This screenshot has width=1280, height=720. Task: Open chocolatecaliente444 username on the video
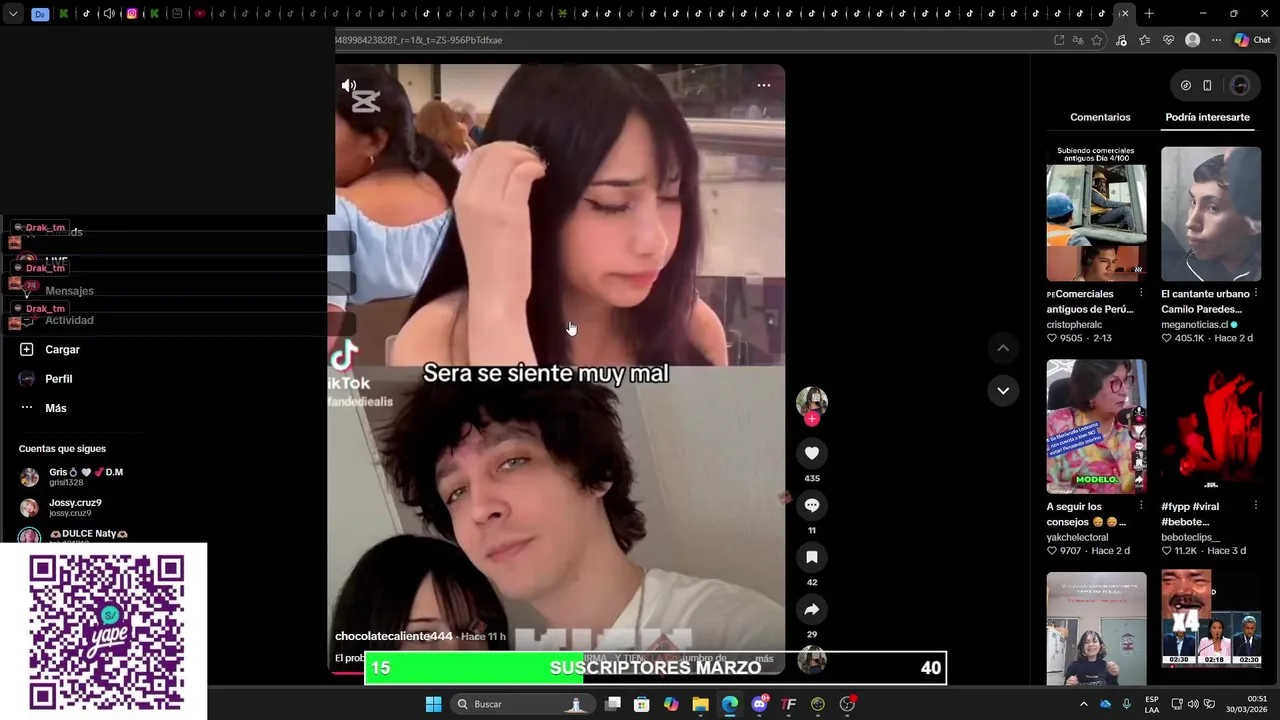click(393, 636)
